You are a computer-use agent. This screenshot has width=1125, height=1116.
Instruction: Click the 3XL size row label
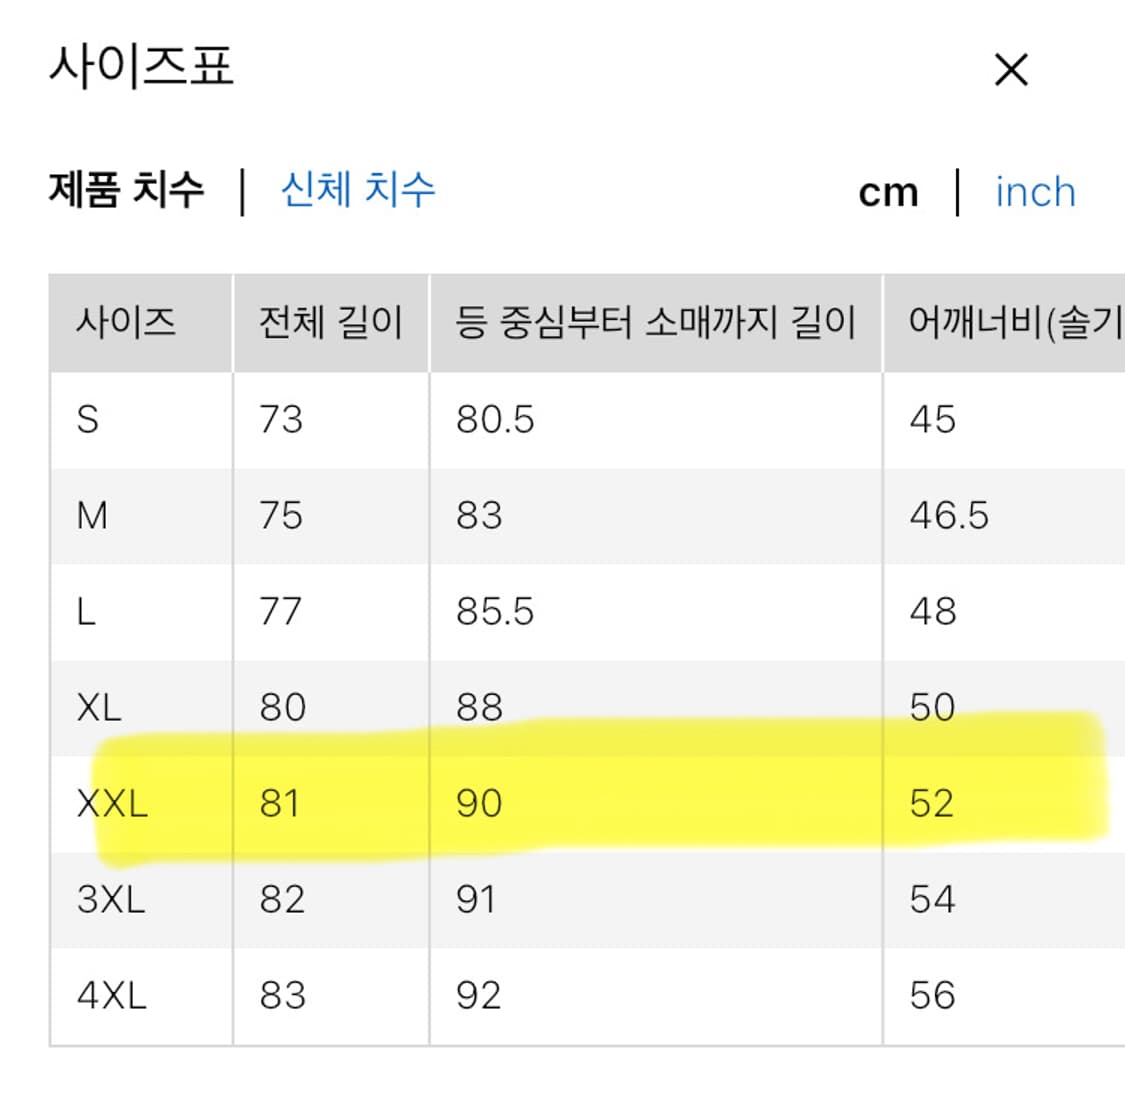pyautogui.click(x=112, y=899)
